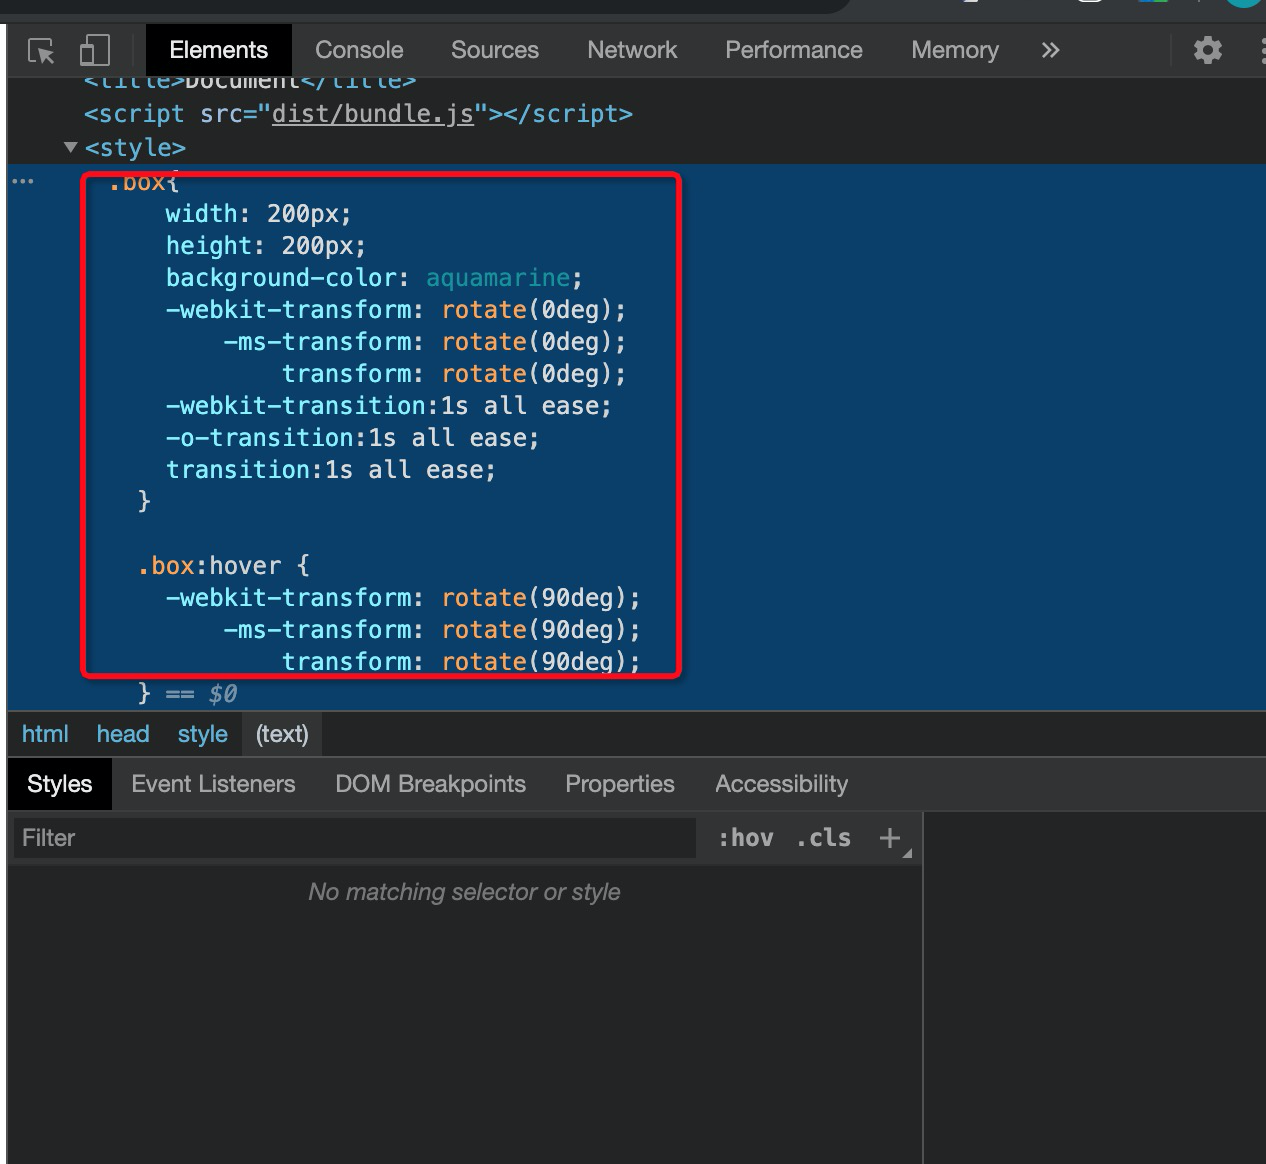Open the DOM Breakpoints pane tab
Image resolution: width=1266 pixels, height=1164 pixels.
pos(431,784)
